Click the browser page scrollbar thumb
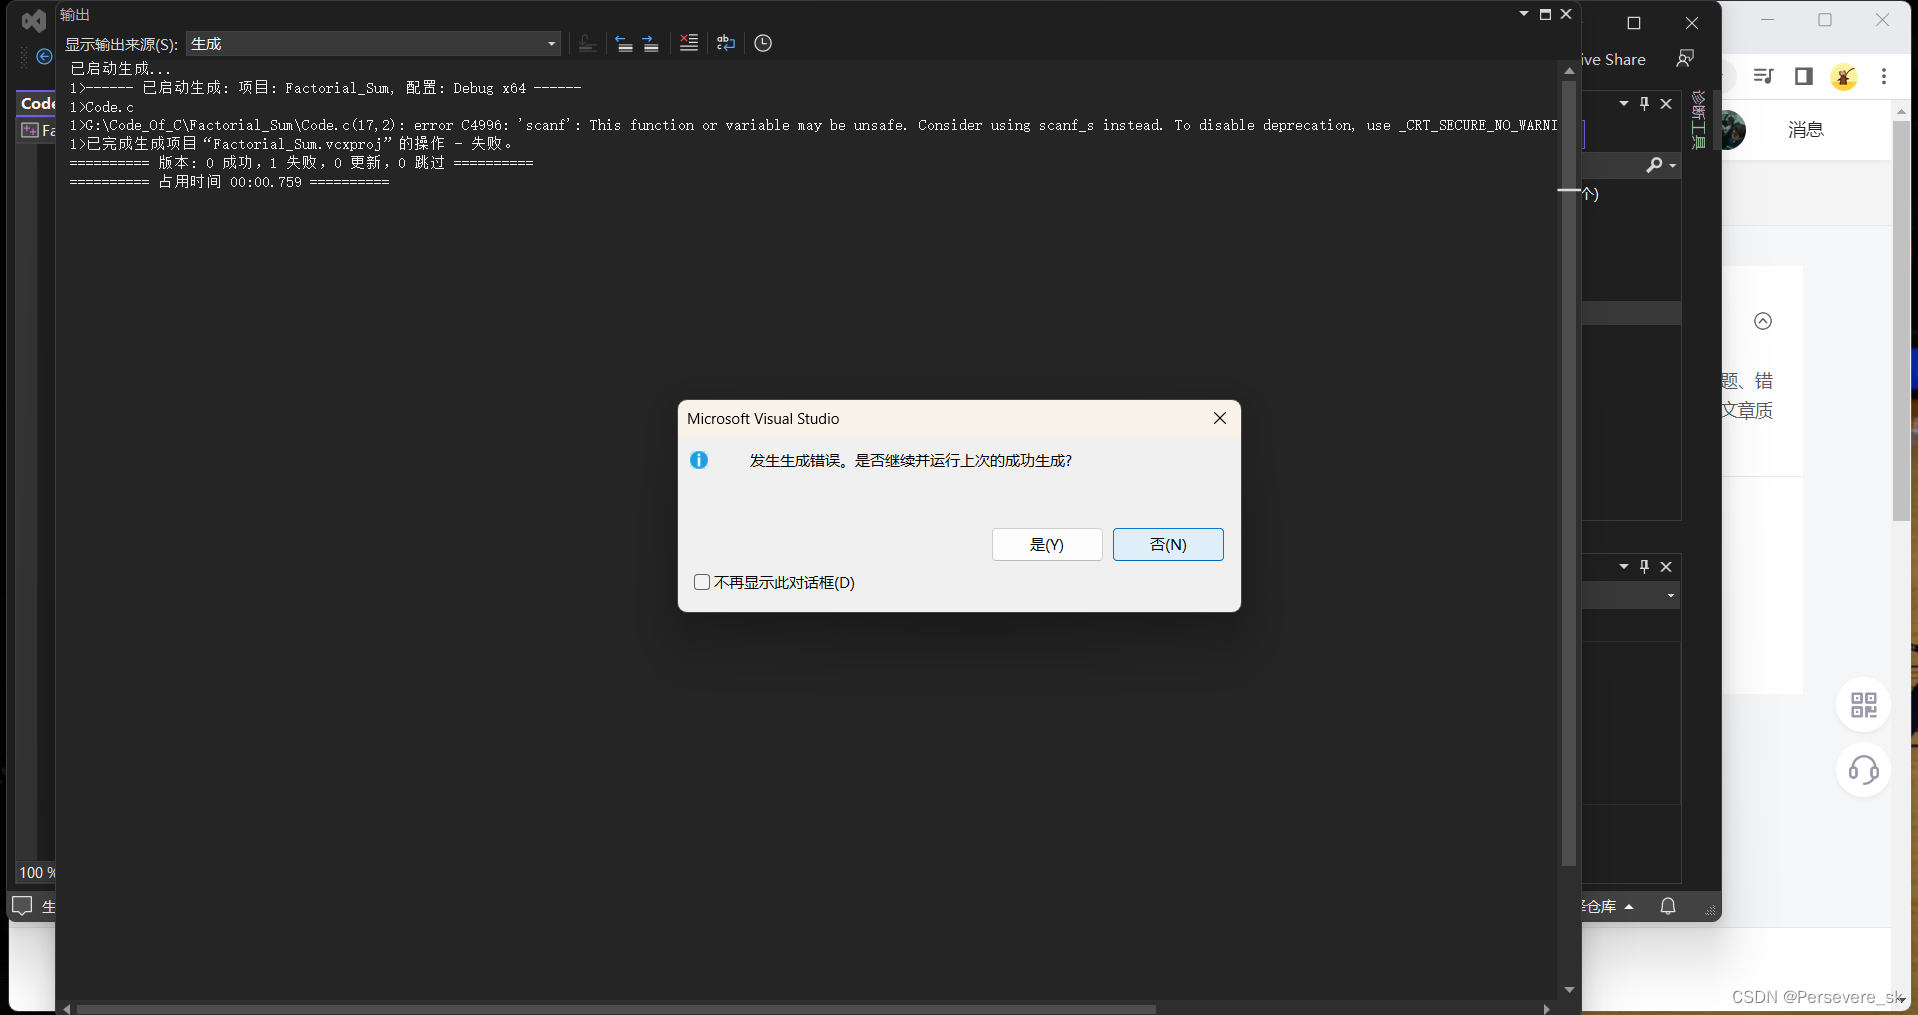 (1901, 320)
